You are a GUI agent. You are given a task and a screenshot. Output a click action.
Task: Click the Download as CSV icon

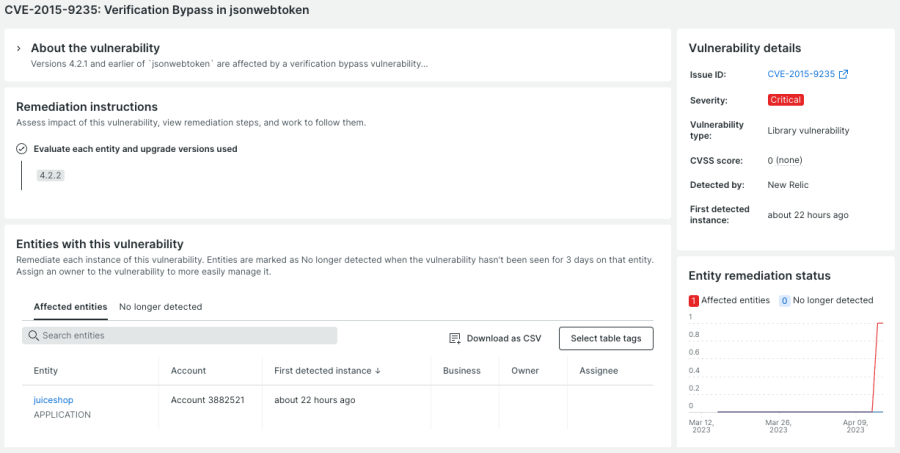(455, 339)
